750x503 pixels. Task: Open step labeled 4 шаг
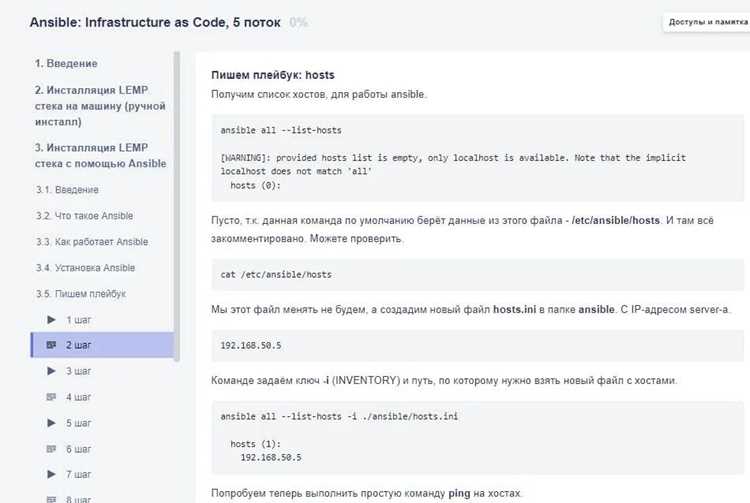tap(78, 397)
